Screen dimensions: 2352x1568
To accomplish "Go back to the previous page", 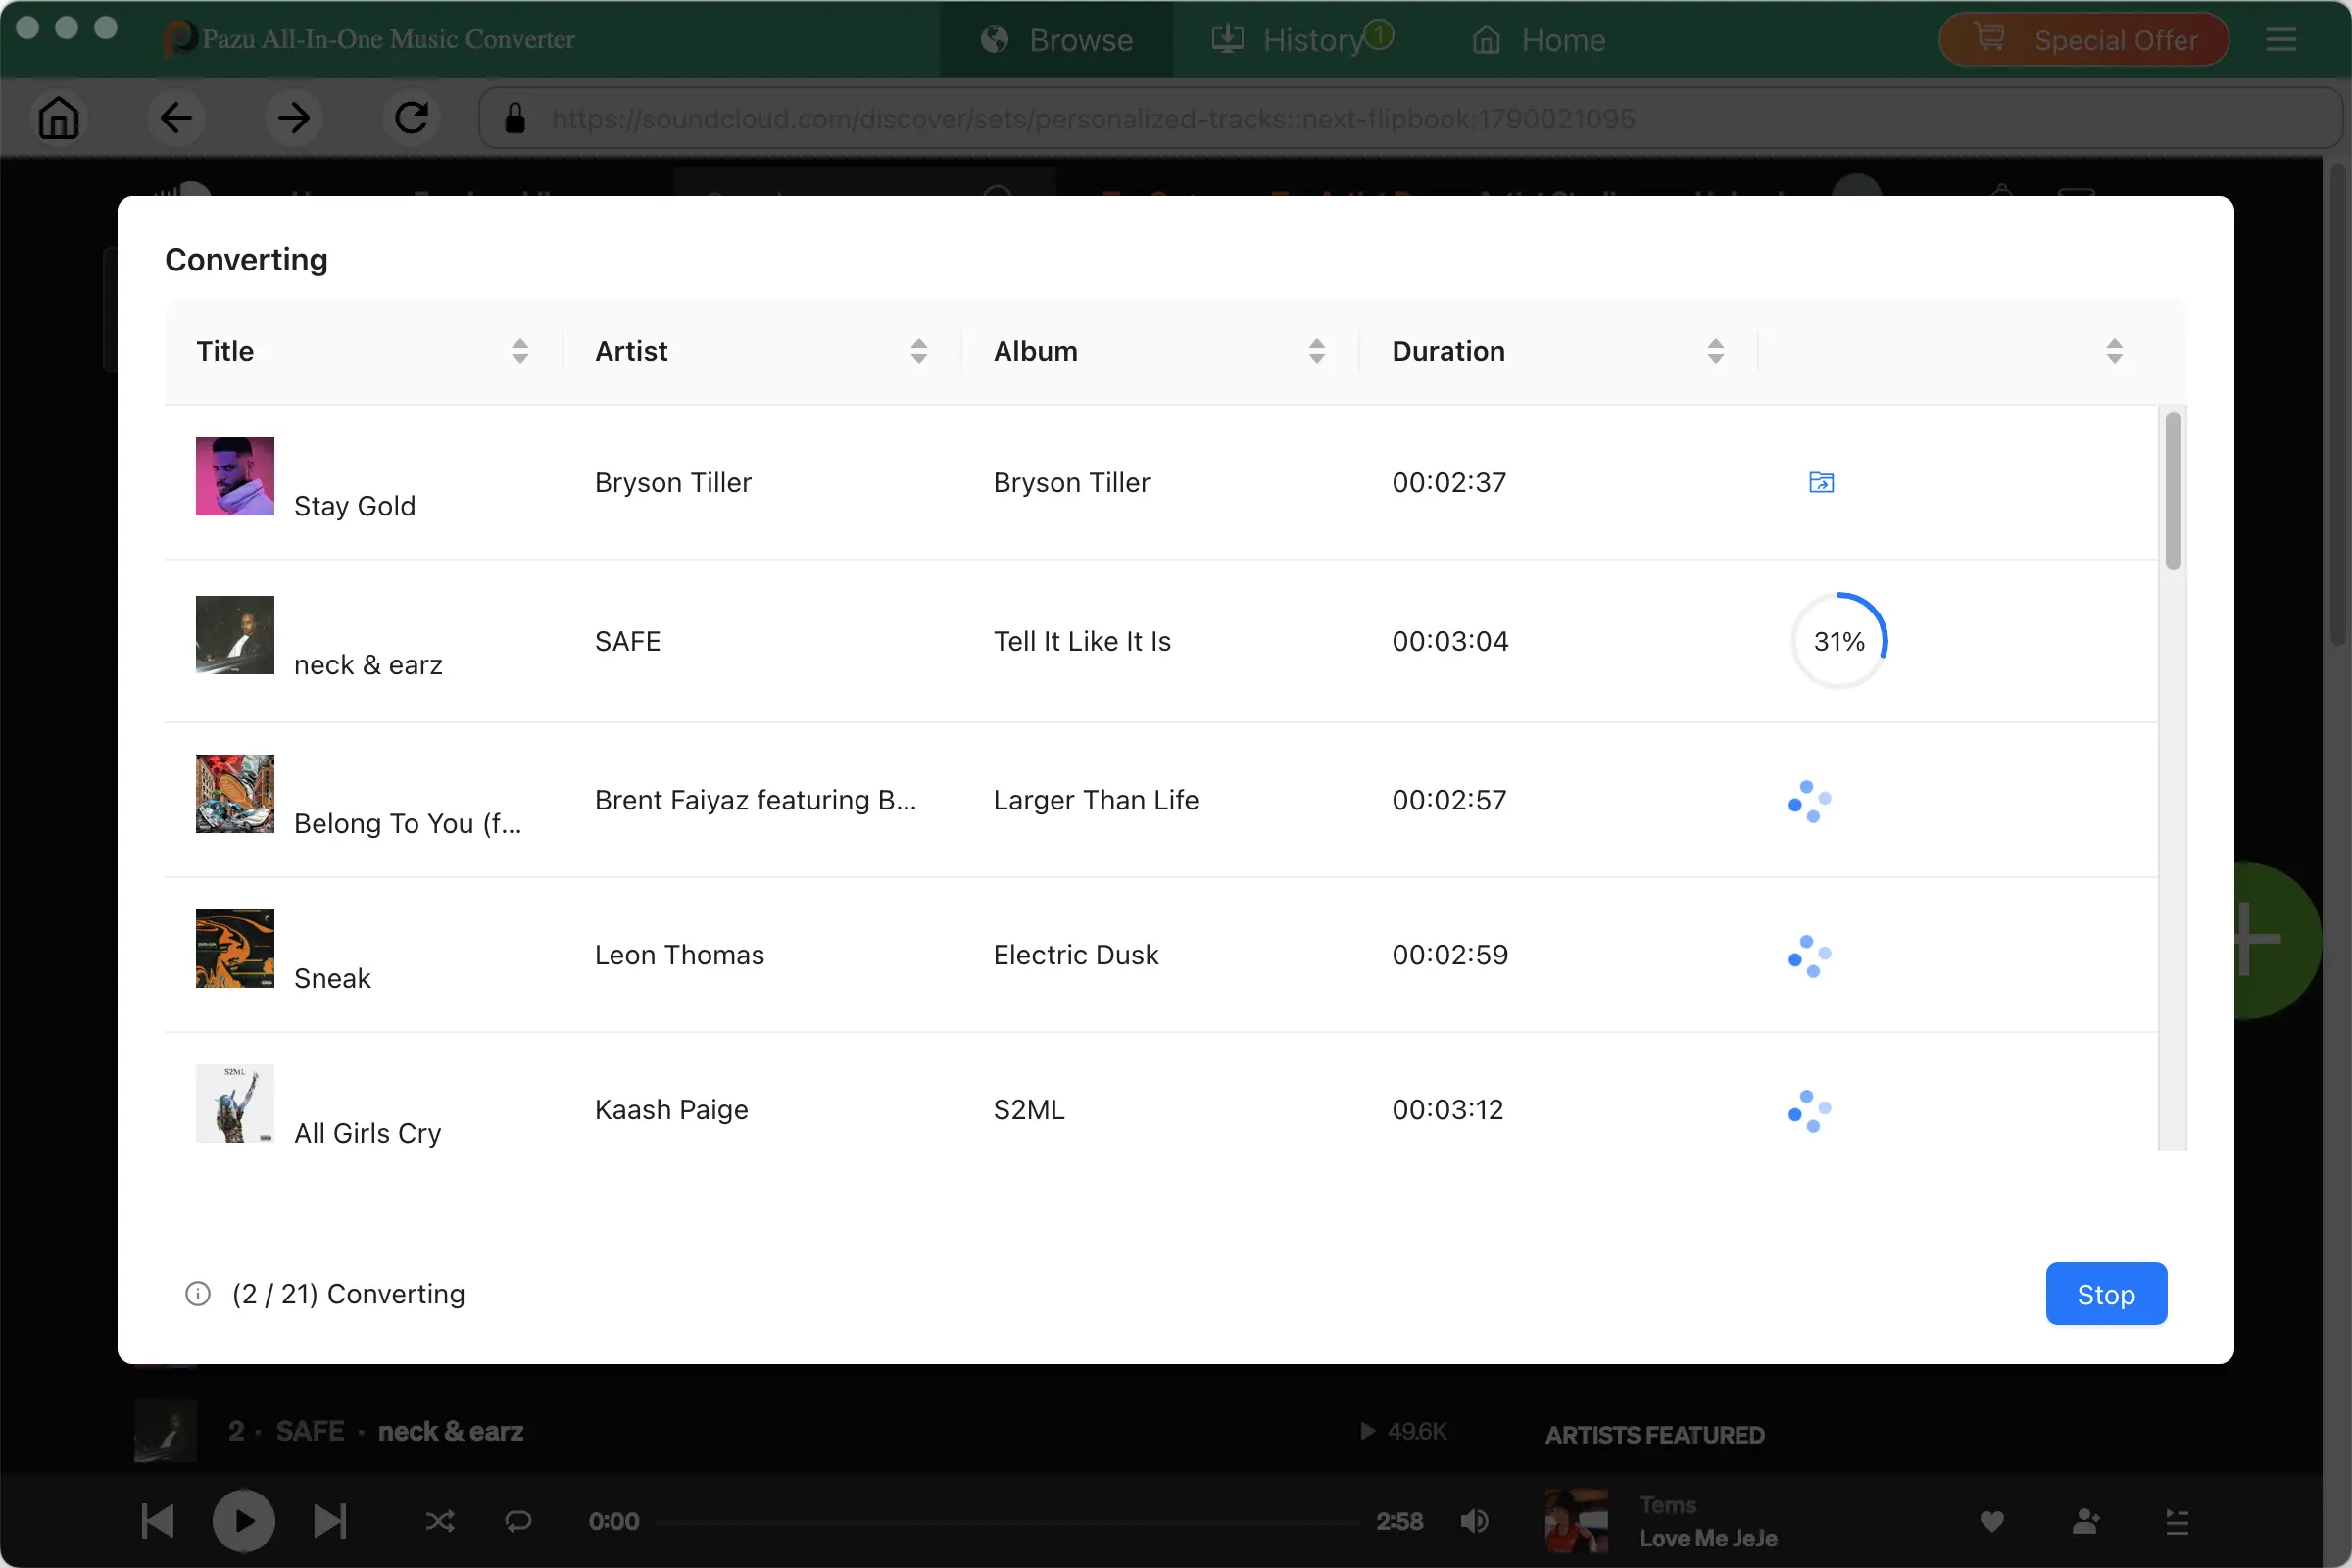I will [x=176, y=118].
